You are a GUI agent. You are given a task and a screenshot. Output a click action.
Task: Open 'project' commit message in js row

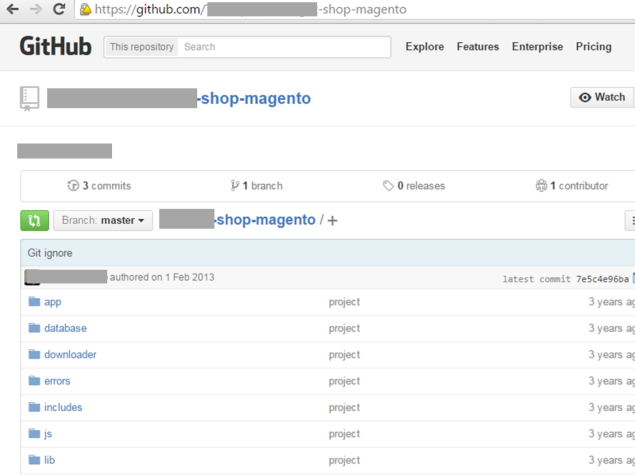[344, 434]
